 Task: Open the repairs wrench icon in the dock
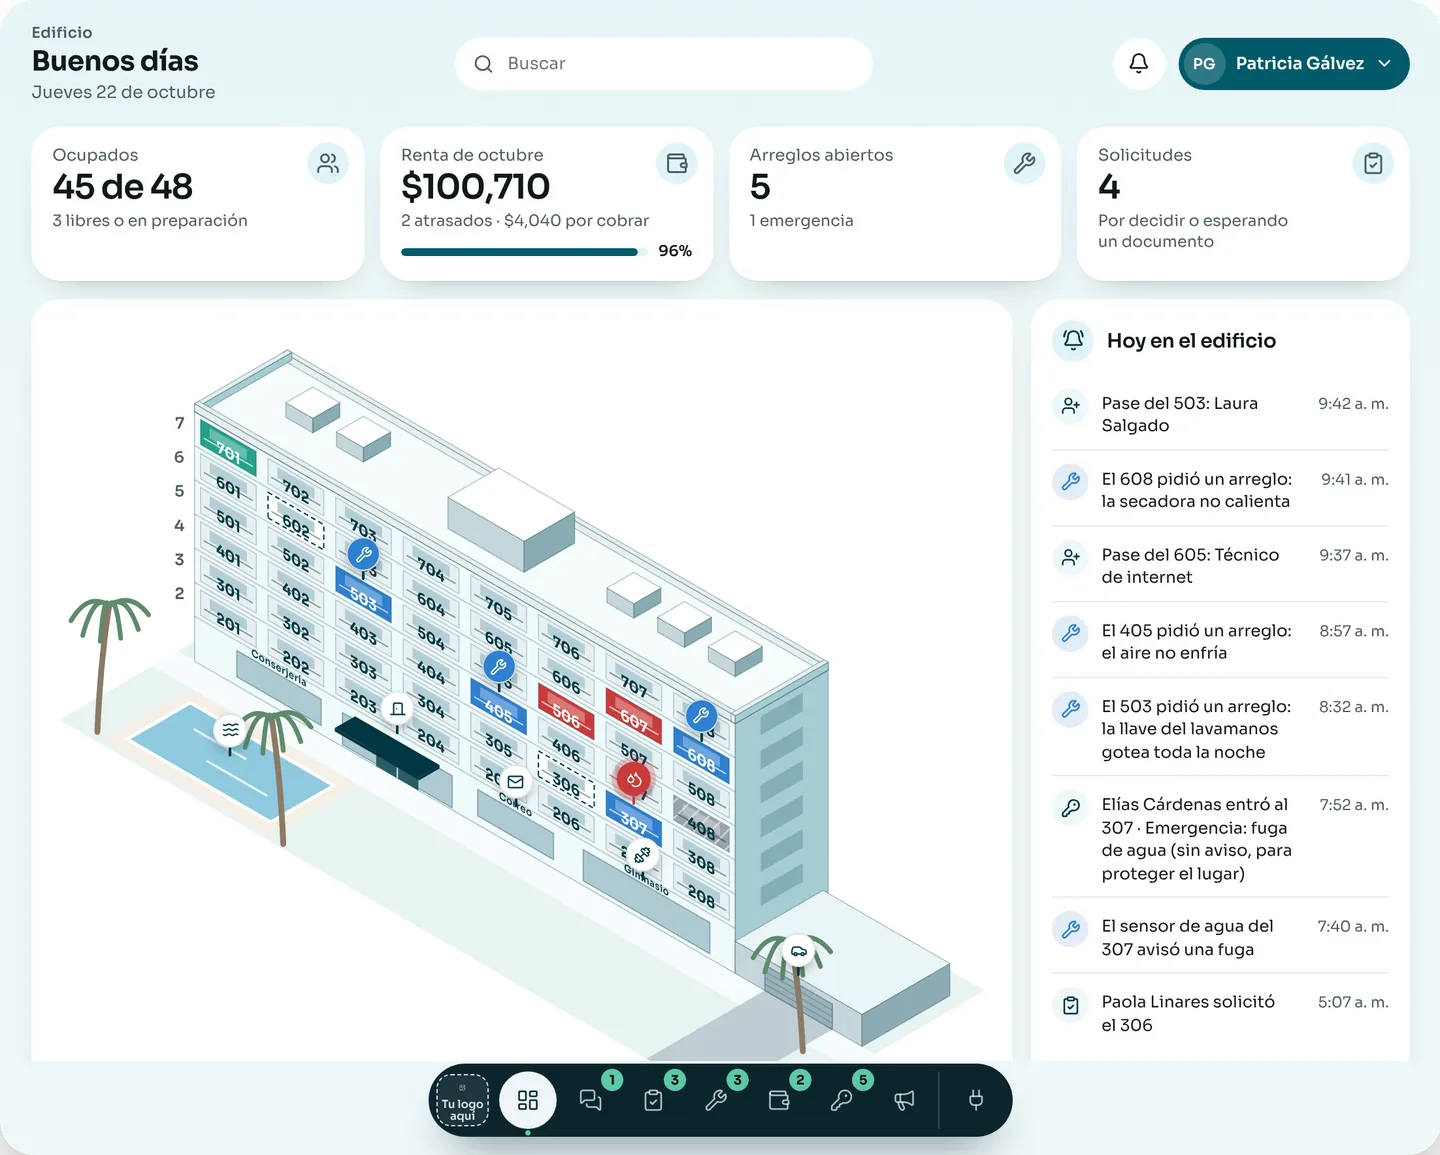716,1100
